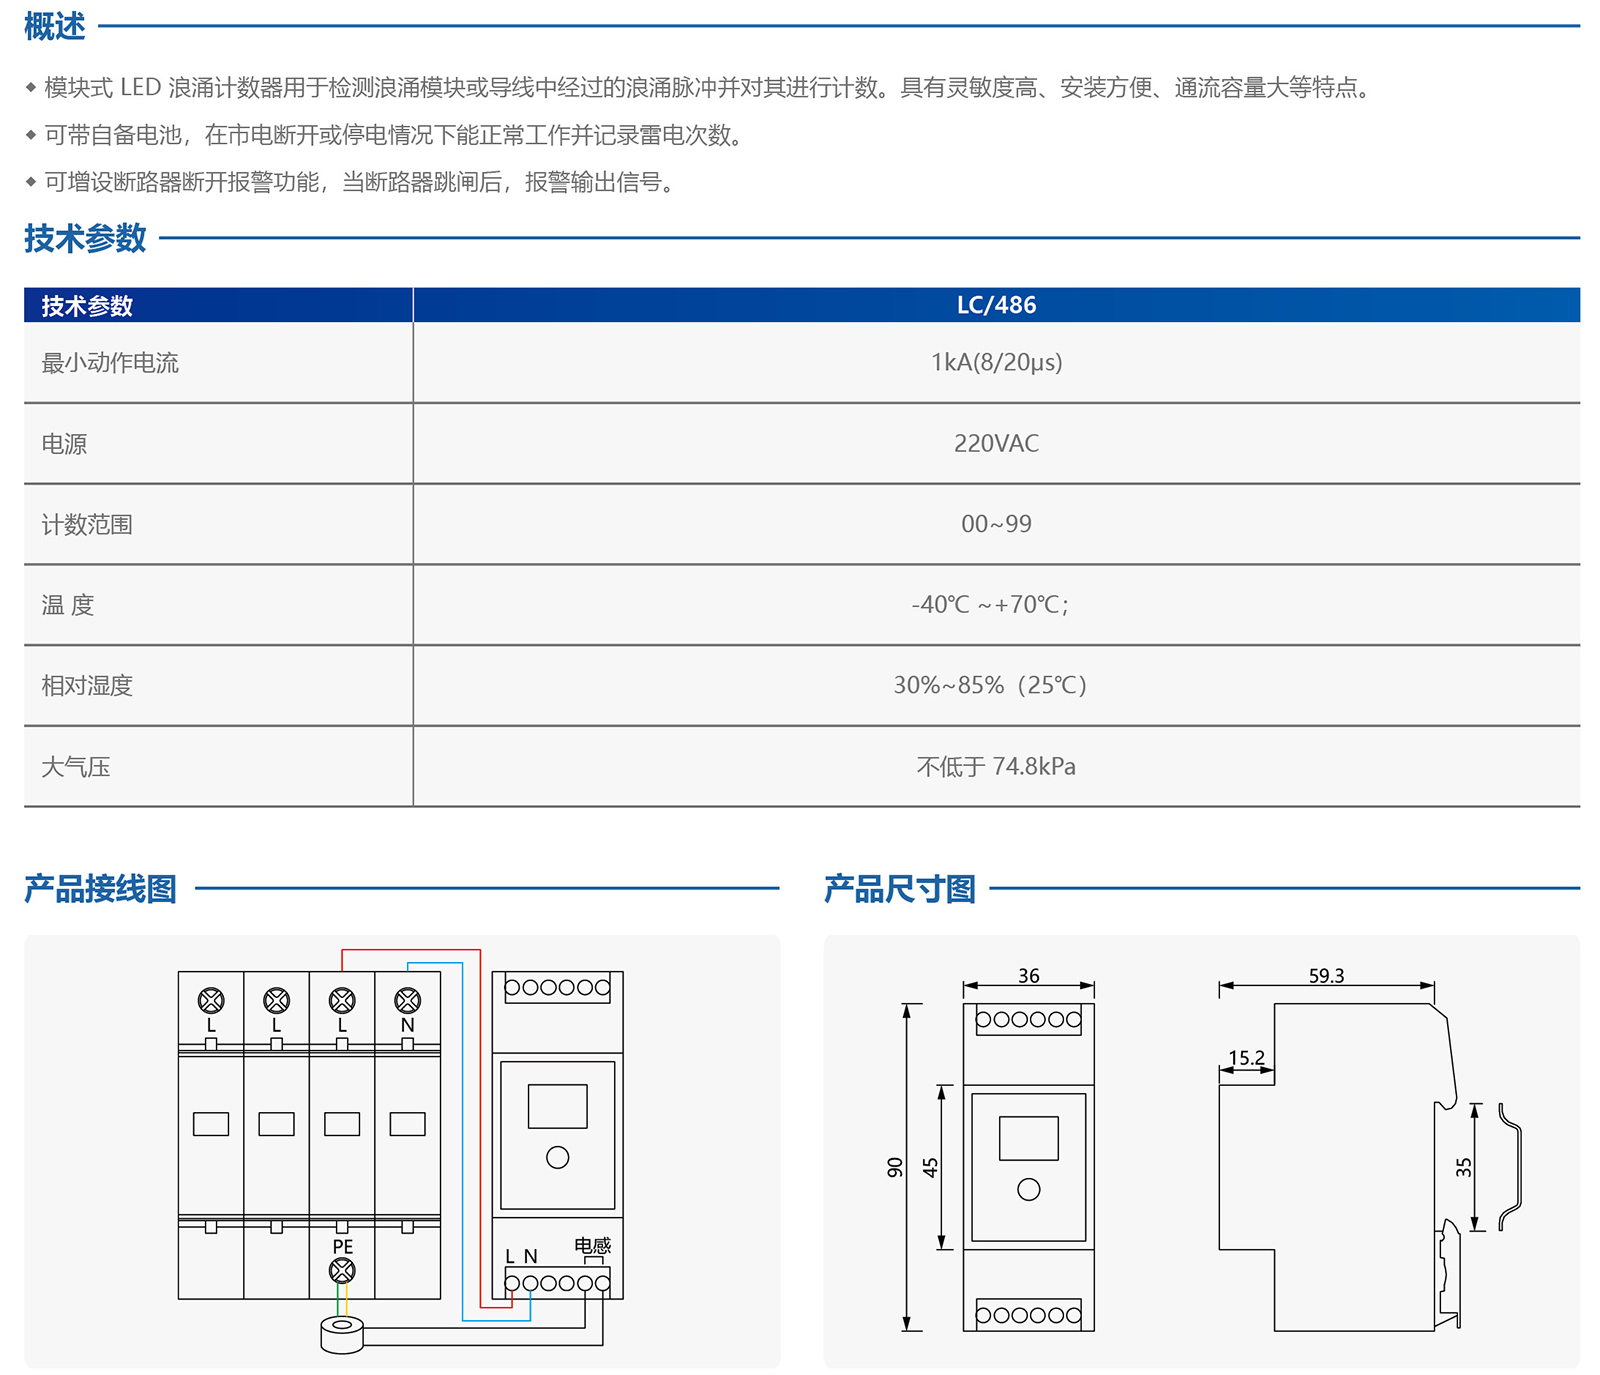This screenshot has width=1600, height=1375.
Task: Click the 相对湿度 row label
Action: [x=87, y=686]
